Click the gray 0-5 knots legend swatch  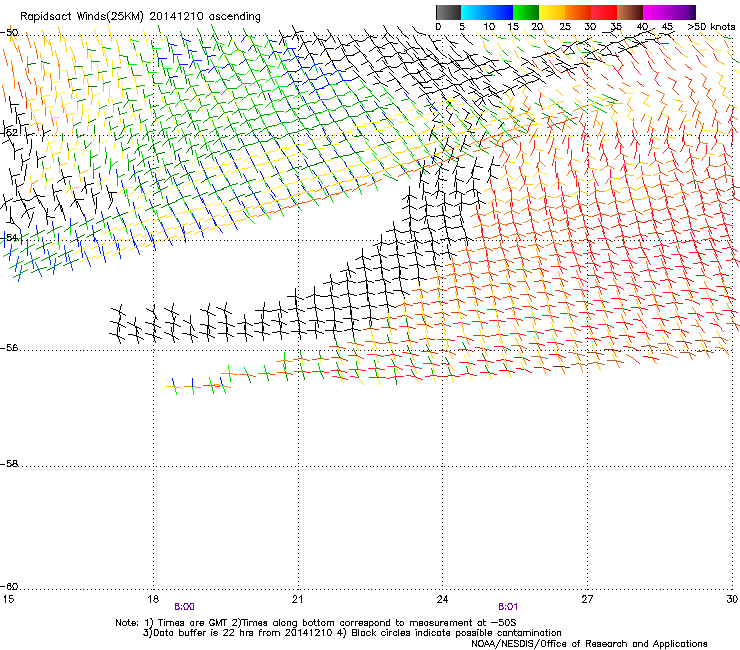[448, 12]
